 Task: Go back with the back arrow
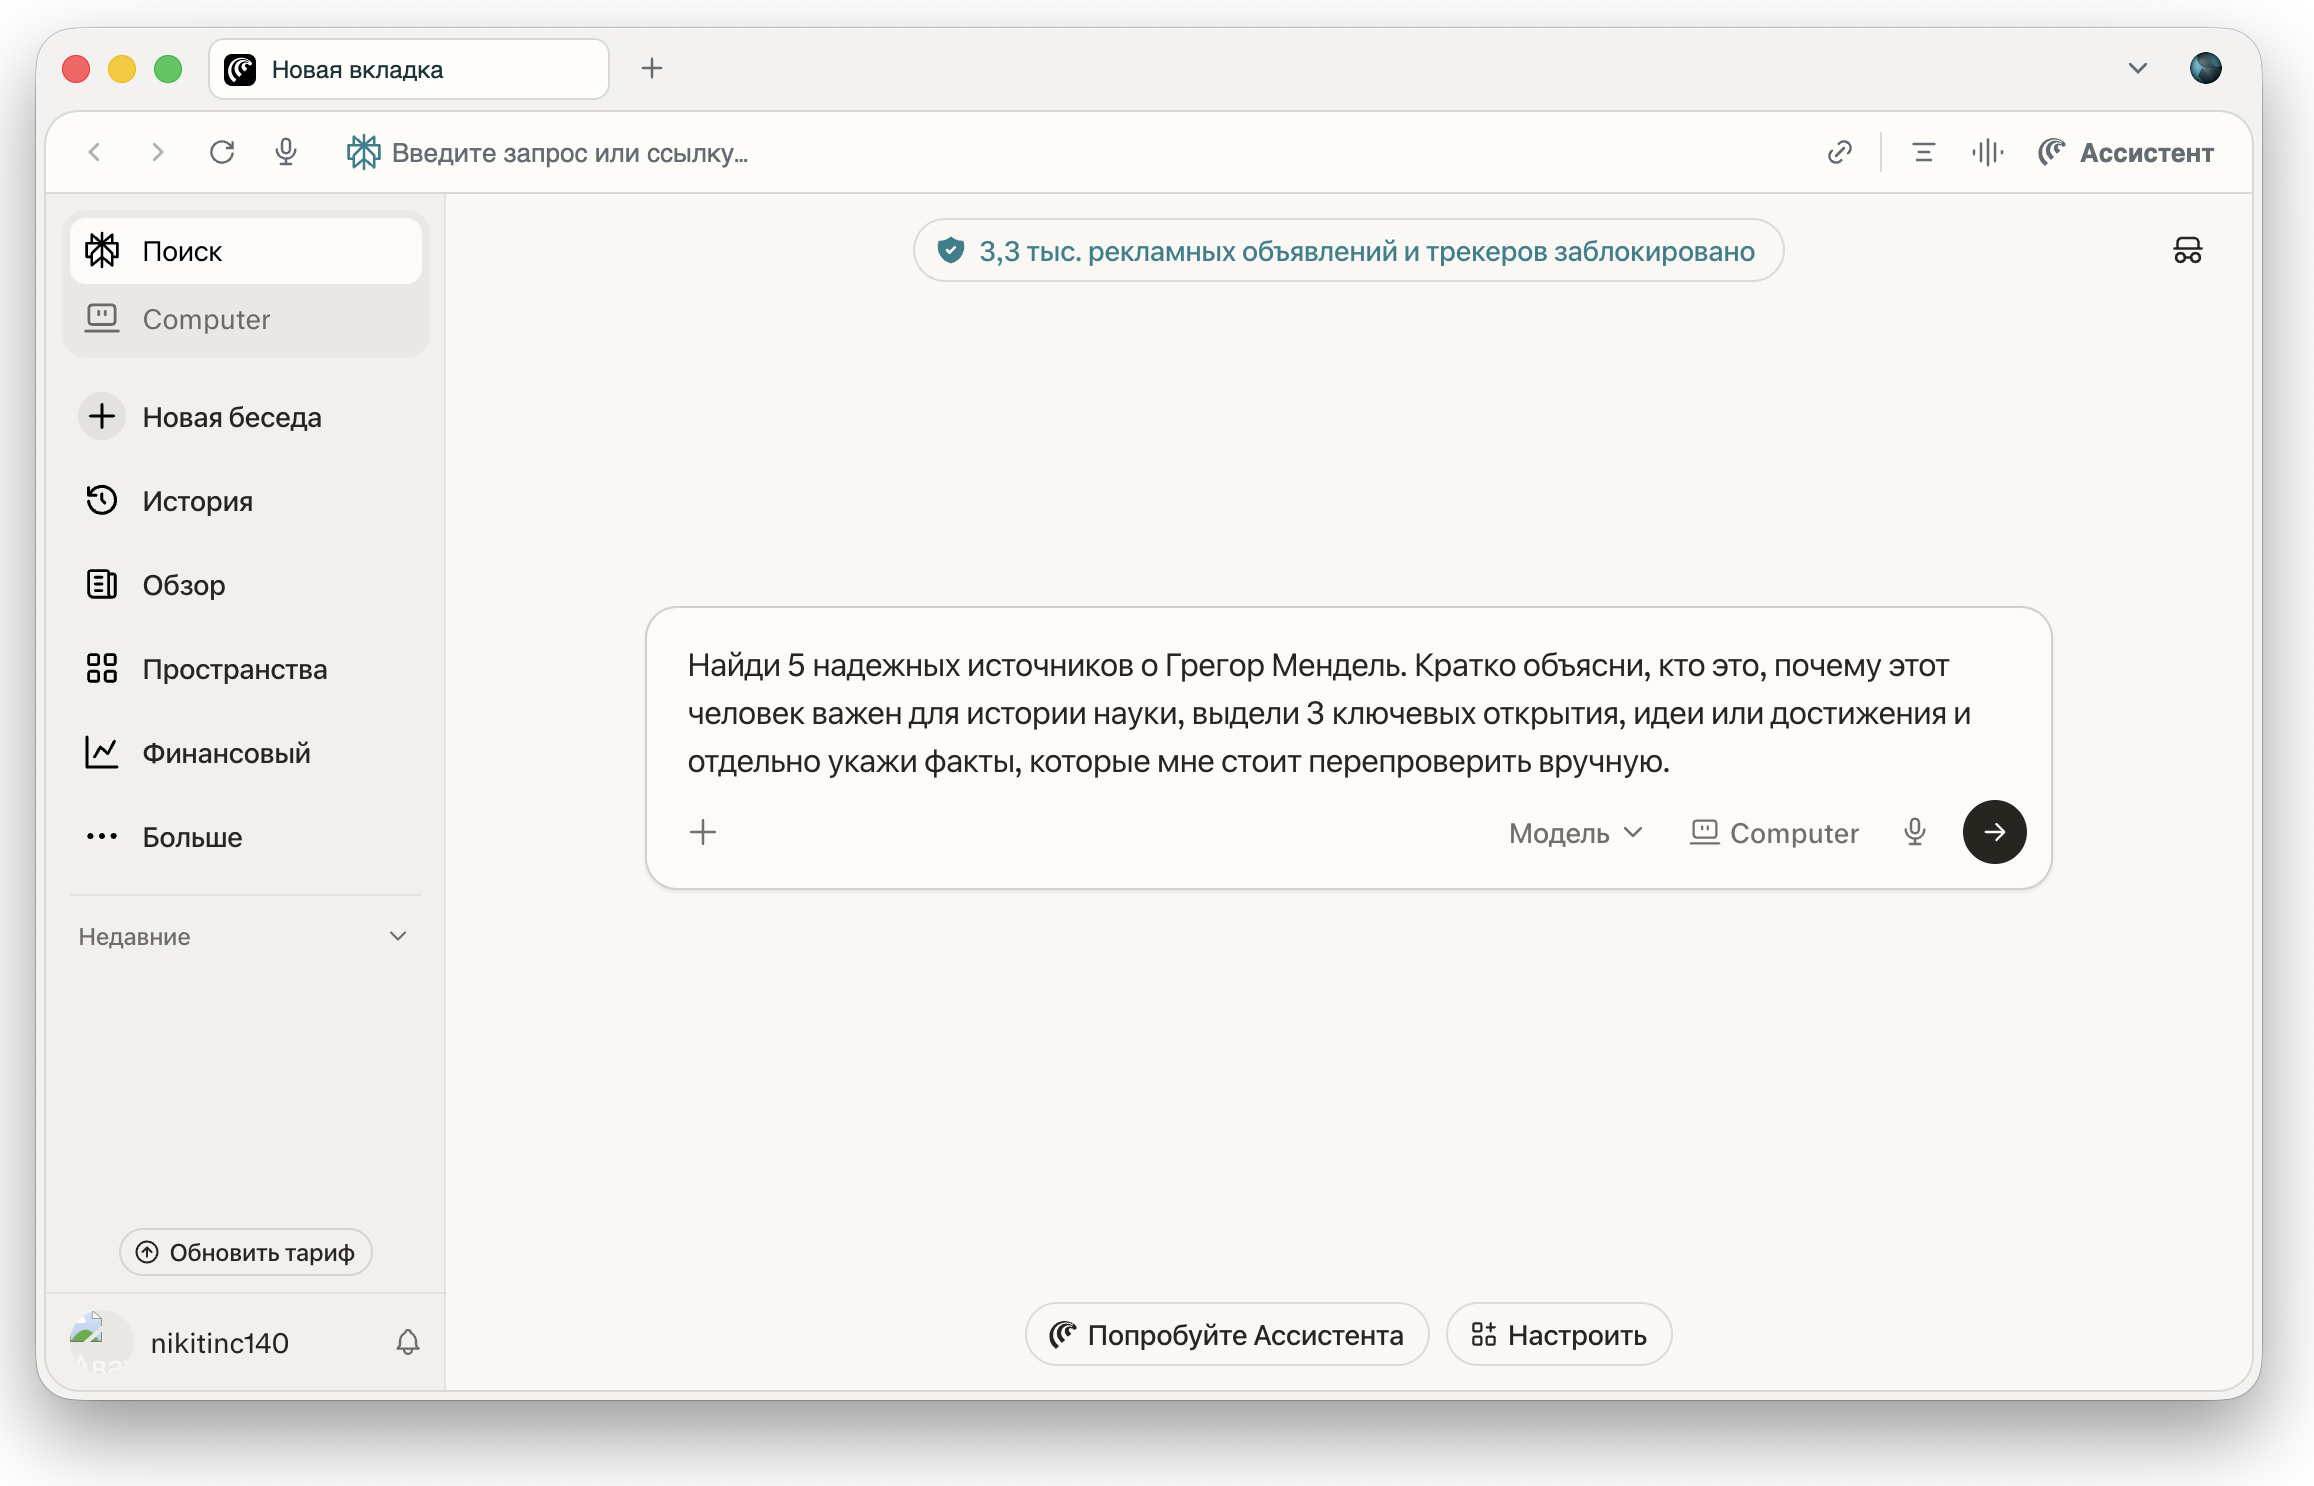(95, 152)
